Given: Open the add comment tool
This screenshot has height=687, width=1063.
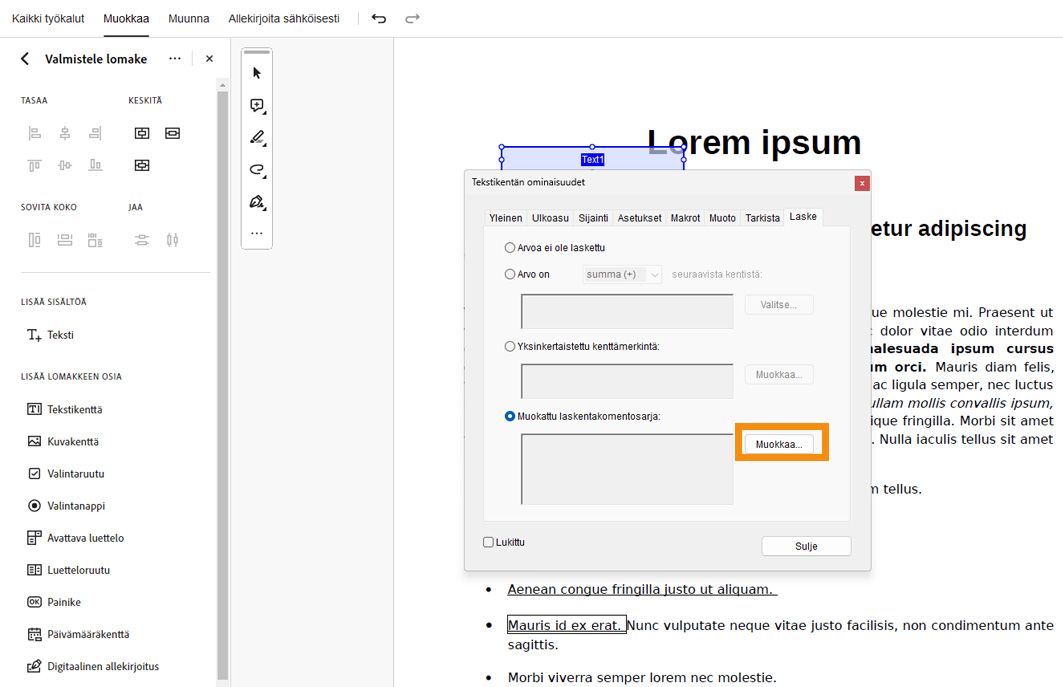Looking at the screenshot, I should coord(255,104).
